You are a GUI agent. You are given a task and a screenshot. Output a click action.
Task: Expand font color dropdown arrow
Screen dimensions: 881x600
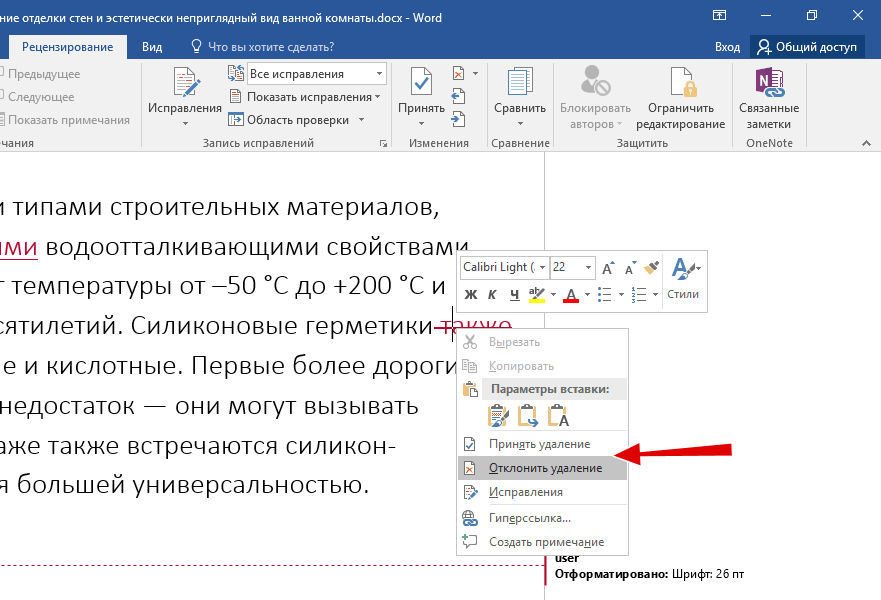(x=587, y=294)
